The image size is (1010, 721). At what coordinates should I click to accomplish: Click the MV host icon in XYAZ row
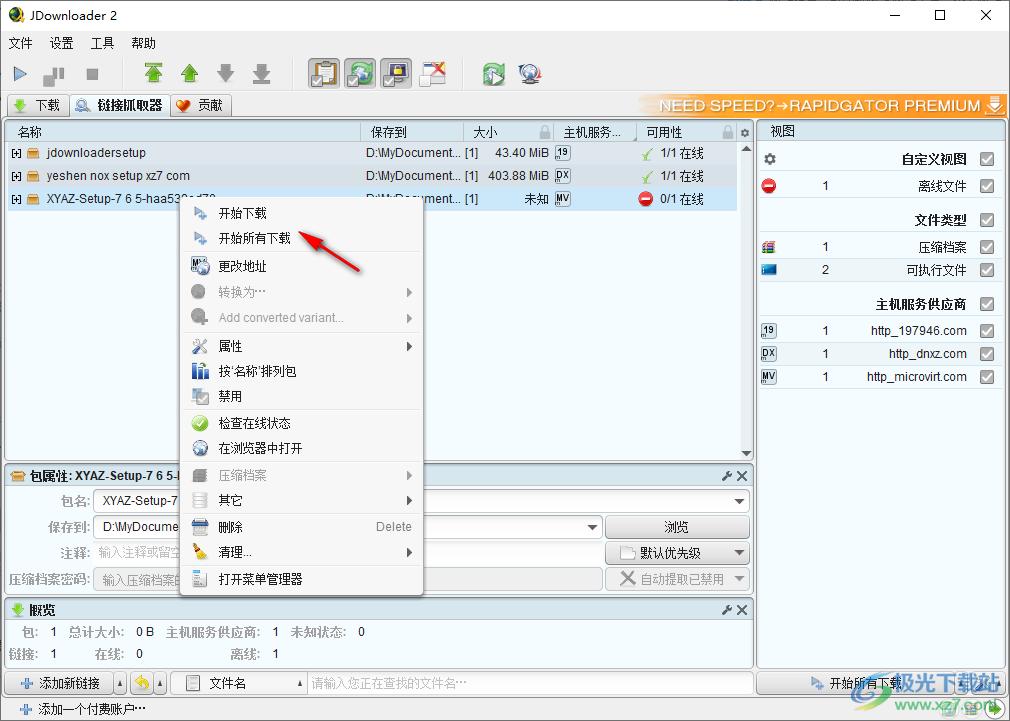(562, 198)
